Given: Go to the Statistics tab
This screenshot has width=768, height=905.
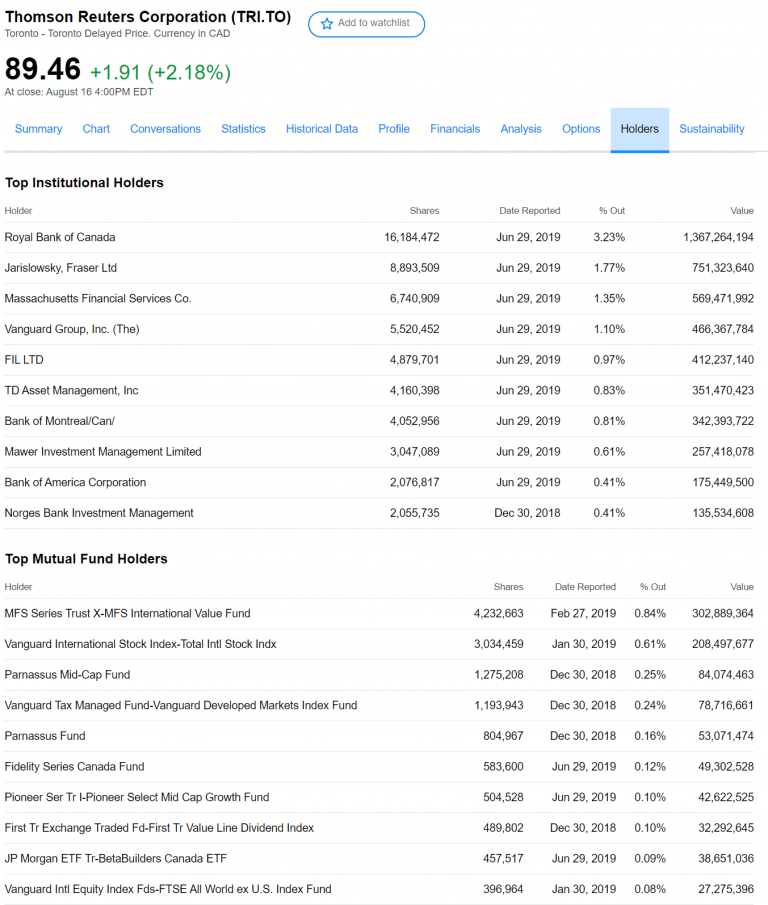Looking at the screenshot, I should (243, 129).
